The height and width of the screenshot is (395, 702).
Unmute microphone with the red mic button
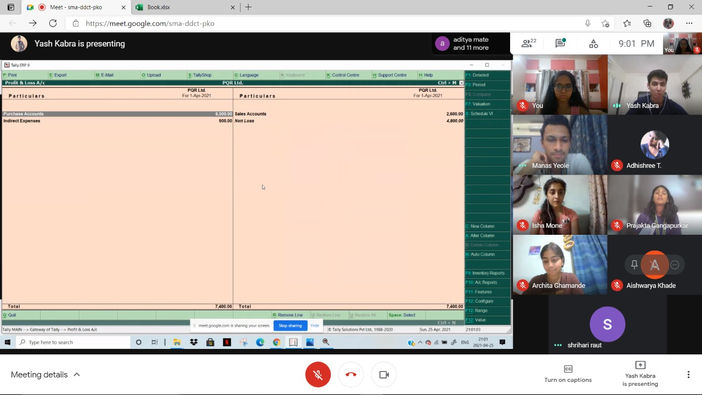tap(318, 374)
